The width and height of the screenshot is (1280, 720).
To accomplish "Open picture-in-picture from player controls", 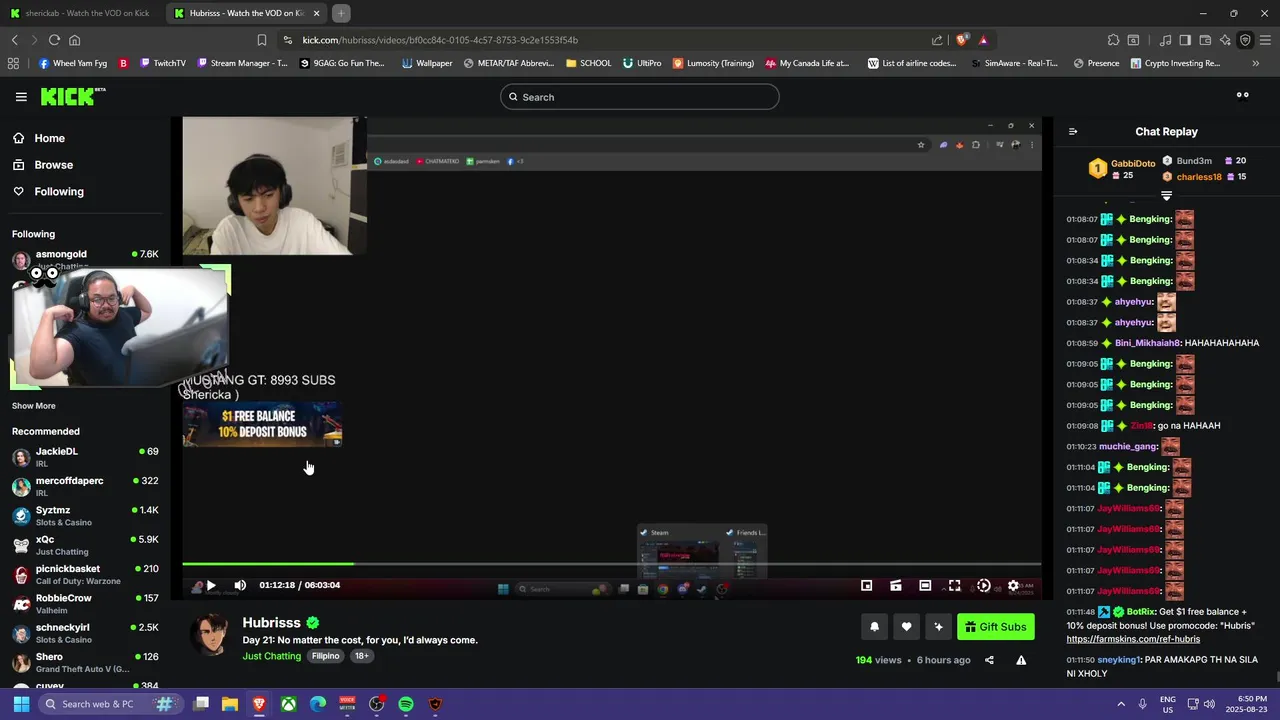I will [867, 585].
